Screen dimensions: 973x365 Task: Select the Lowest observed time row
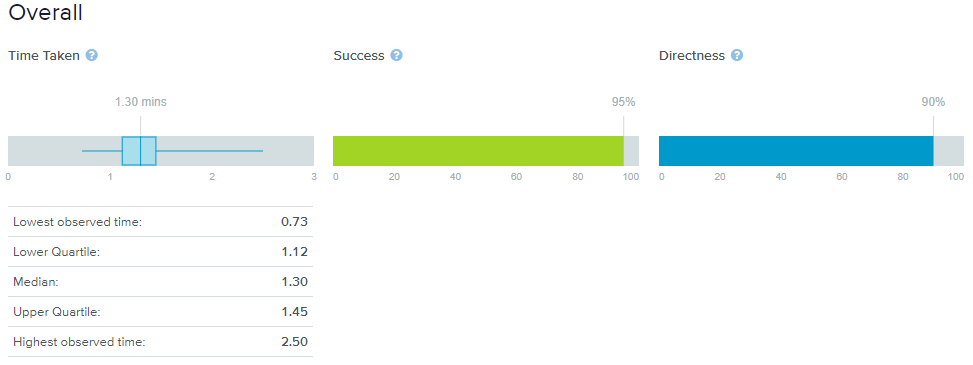(160, 222)
